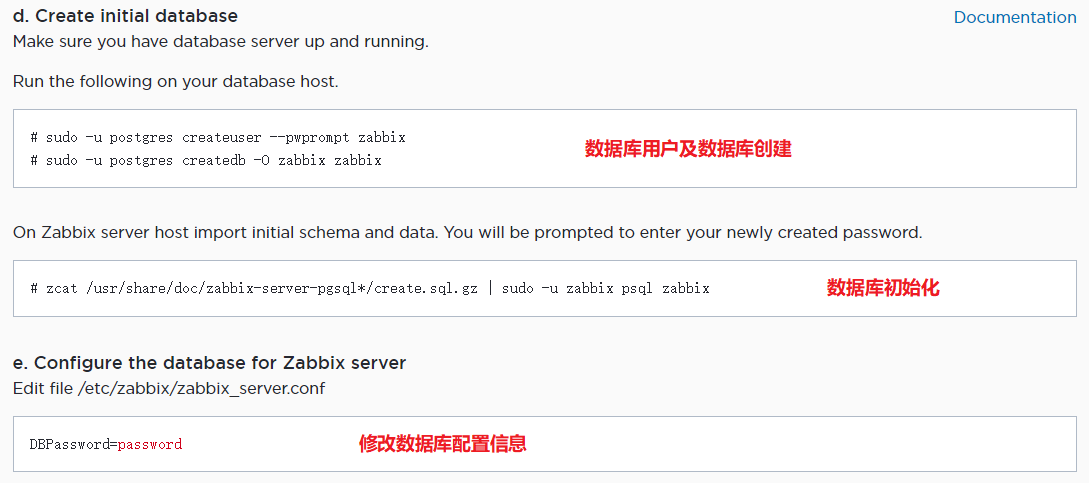Screen dimensions: 1089x483
Task: Click the sentence On Zabbix server host import initial schema
Action: click(x=467, y=233)
